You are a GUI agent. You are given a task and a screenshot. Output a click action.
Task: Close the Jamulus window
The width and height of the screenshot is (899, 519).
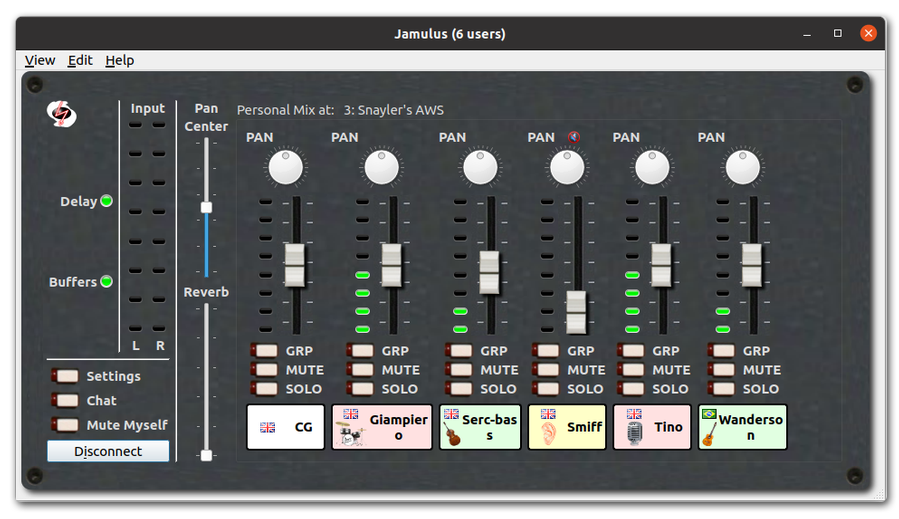coord(868,33)
